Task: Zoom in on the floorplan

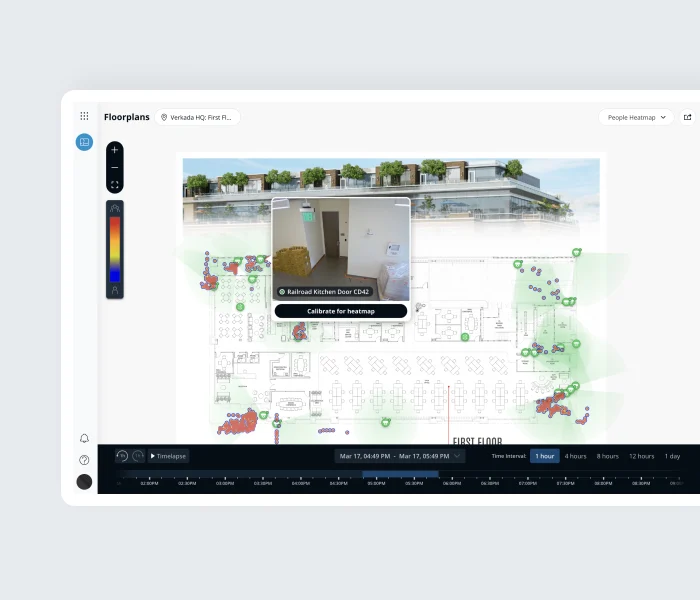Action: click(115, 150)
